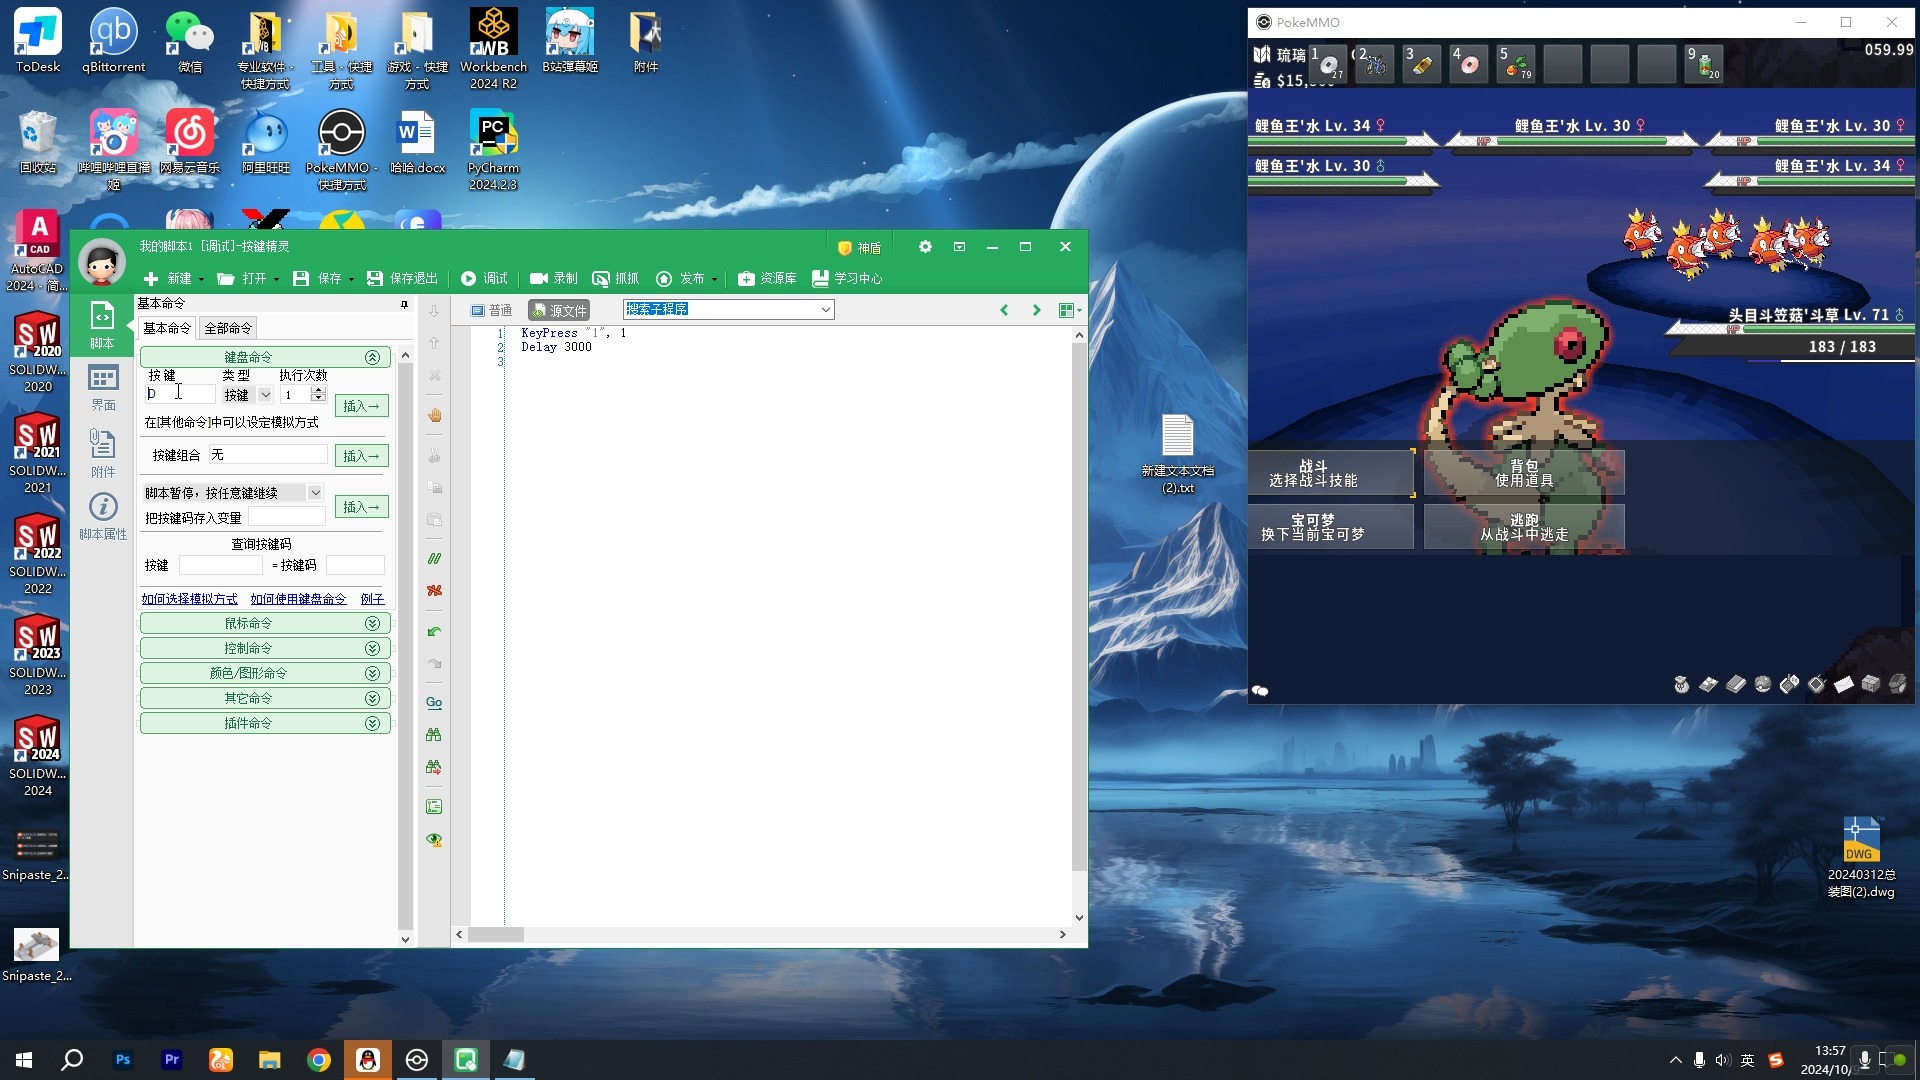Click the binoculars find icon
The image size is (1920, 1080).
coord(434,734)
